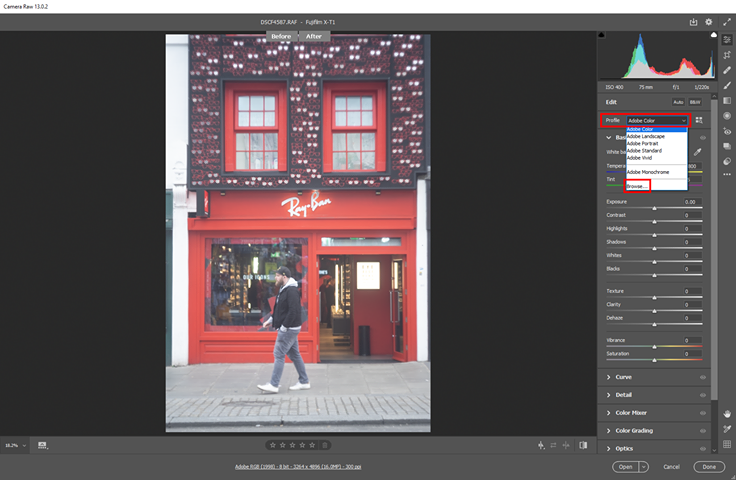Click the browse profiles grid icon

699,120
